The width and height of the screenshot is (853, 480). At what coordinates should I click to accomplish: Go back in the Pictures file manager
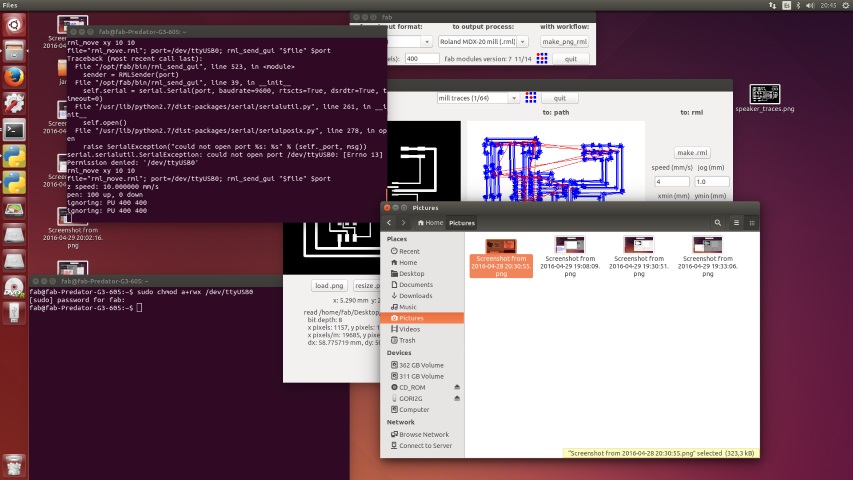[x=389, y=223]
